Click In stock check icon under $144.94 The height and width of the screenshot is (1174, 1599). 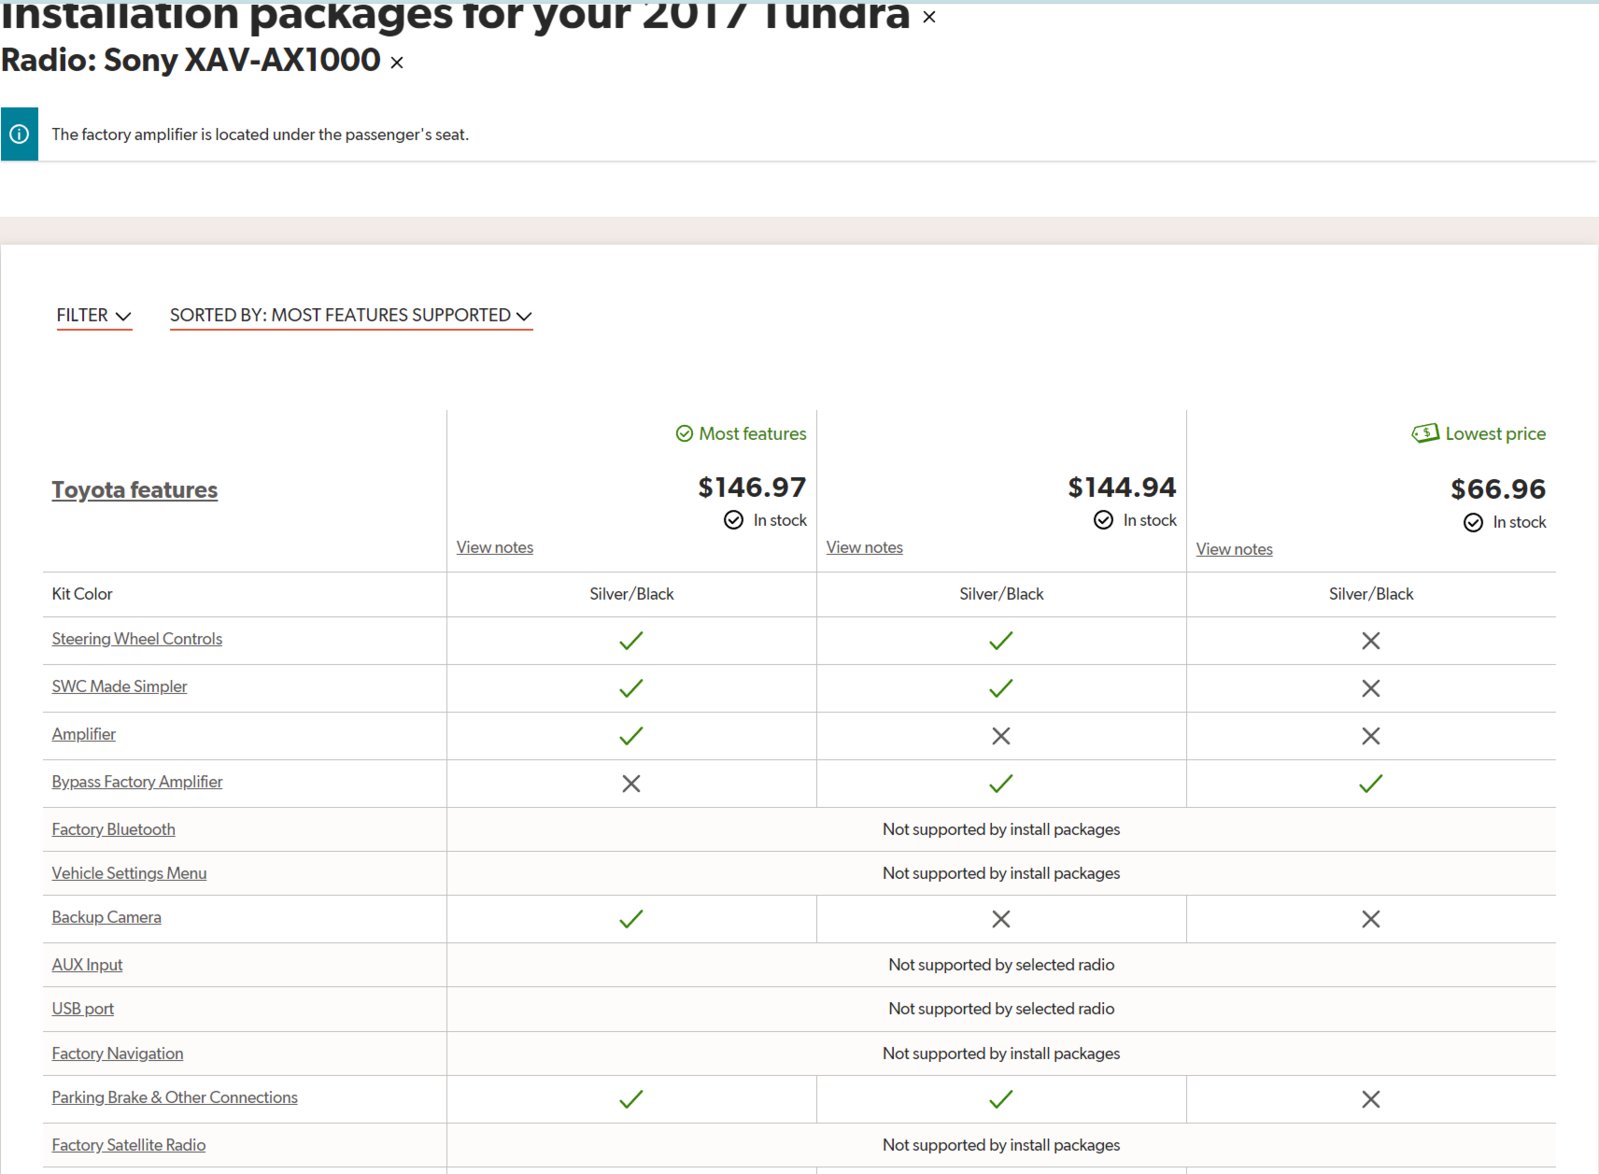tap(1104, 520)
